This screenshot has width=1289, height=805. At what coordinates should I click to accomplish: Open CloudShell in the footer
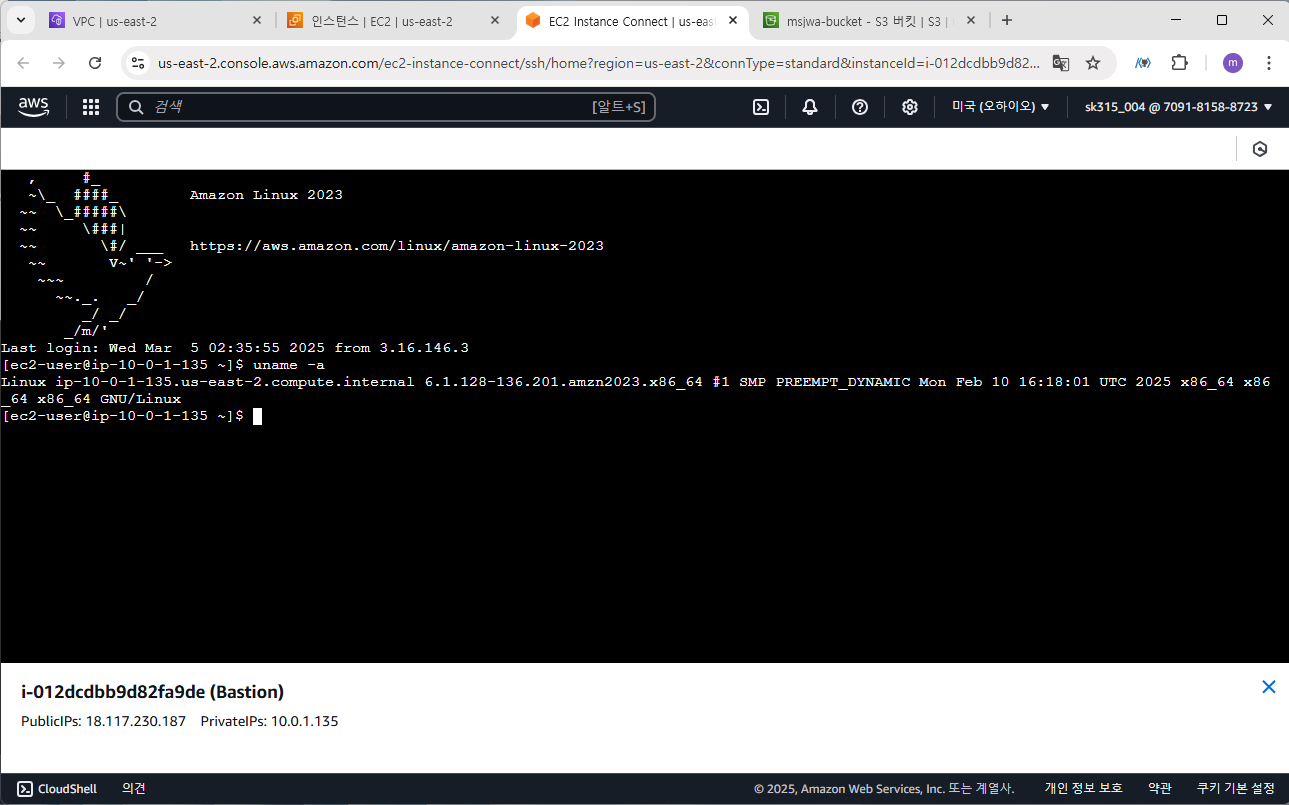(57, 789)
